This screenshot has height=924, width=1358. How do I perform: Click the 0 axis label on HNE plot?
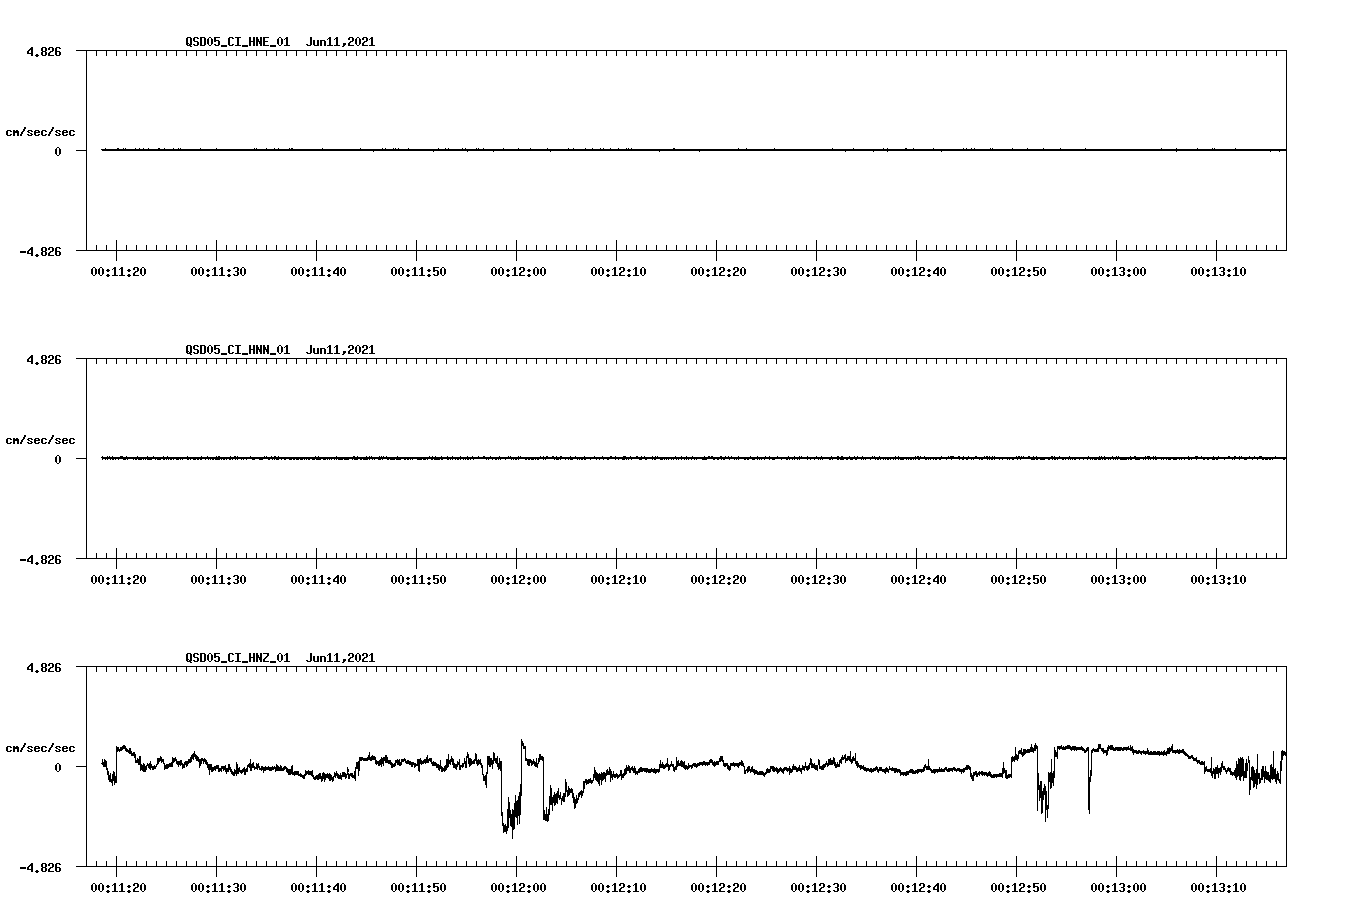58,151
